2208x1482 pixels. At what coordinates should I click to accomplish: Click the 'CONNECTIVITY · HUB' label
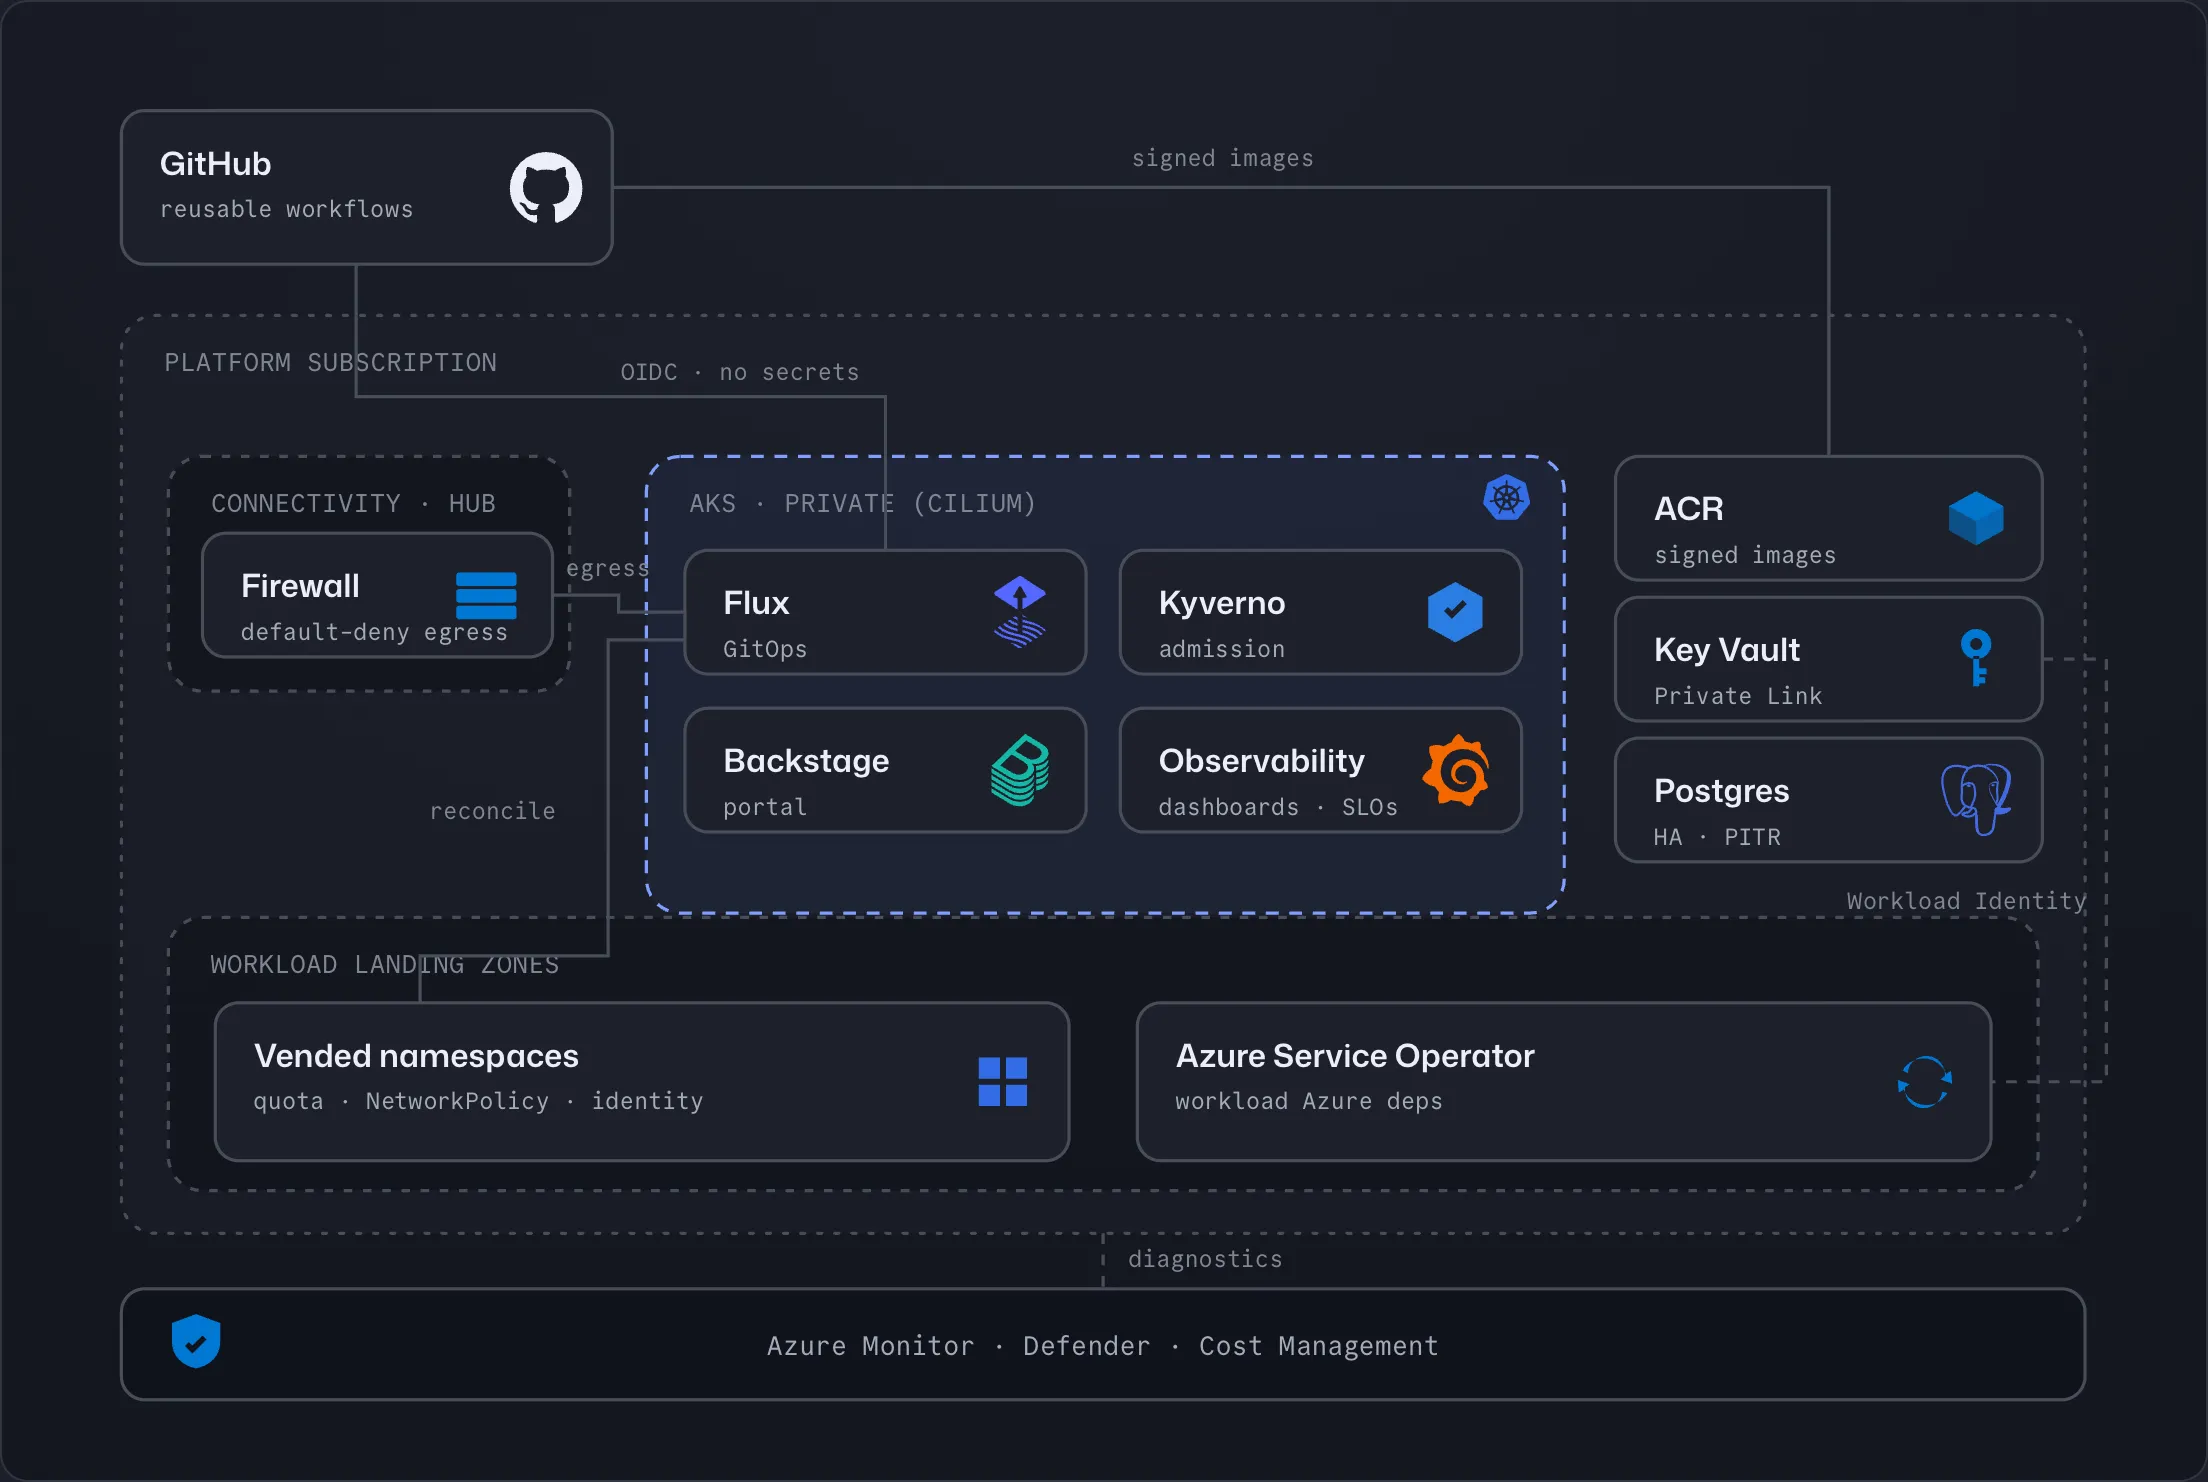click(353, 503)
